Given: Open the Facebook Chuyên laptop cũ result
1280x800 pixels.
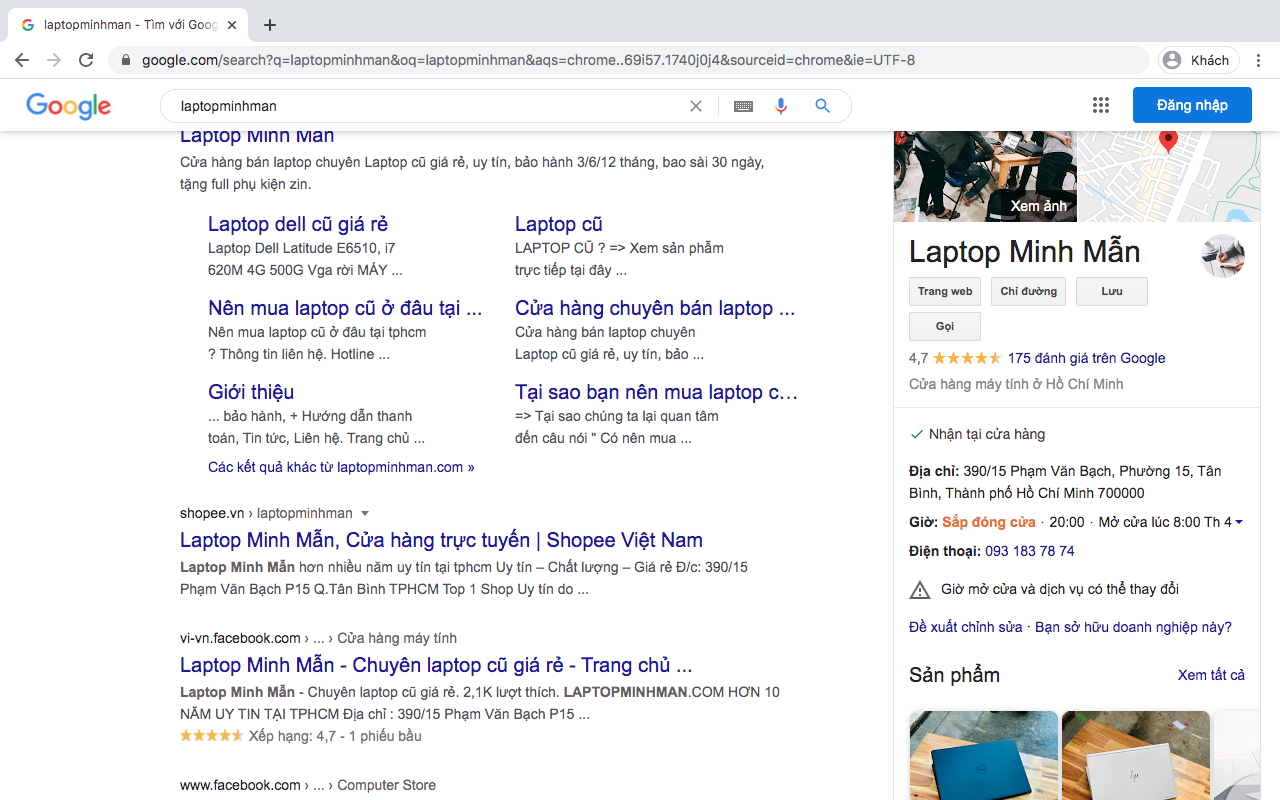Looking at the screenshot, I should point(436,665).
